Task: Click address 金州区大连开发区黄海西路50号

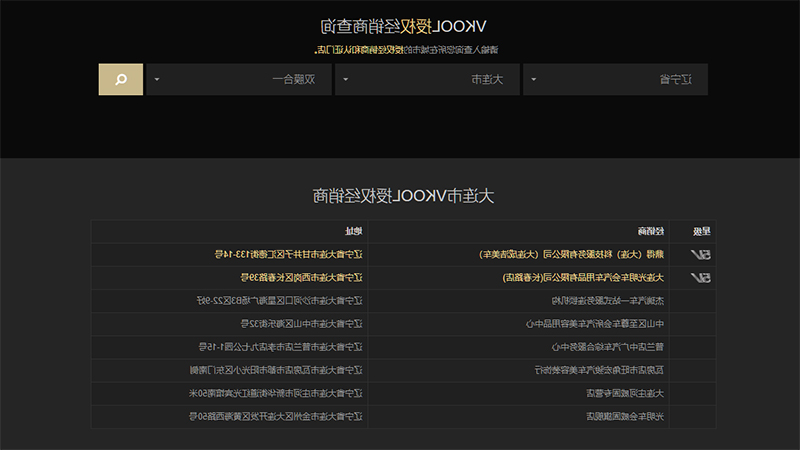Action: (x=276, y=417)
